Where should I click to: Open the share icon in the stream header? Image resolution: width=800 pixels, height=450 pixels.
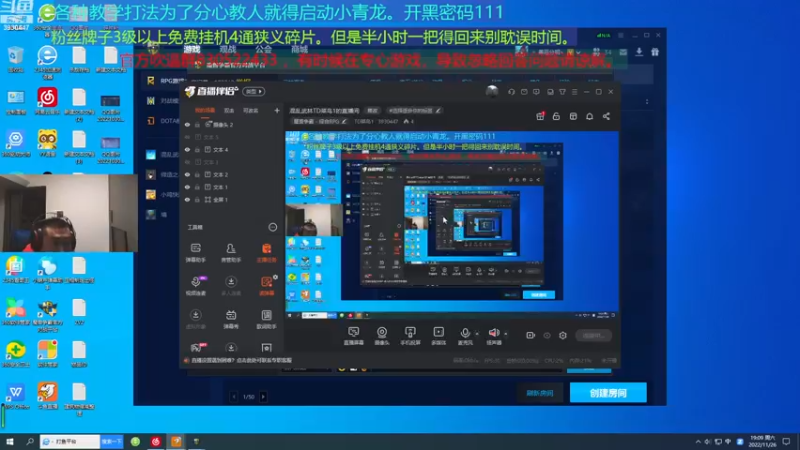[x=606, y=116]
